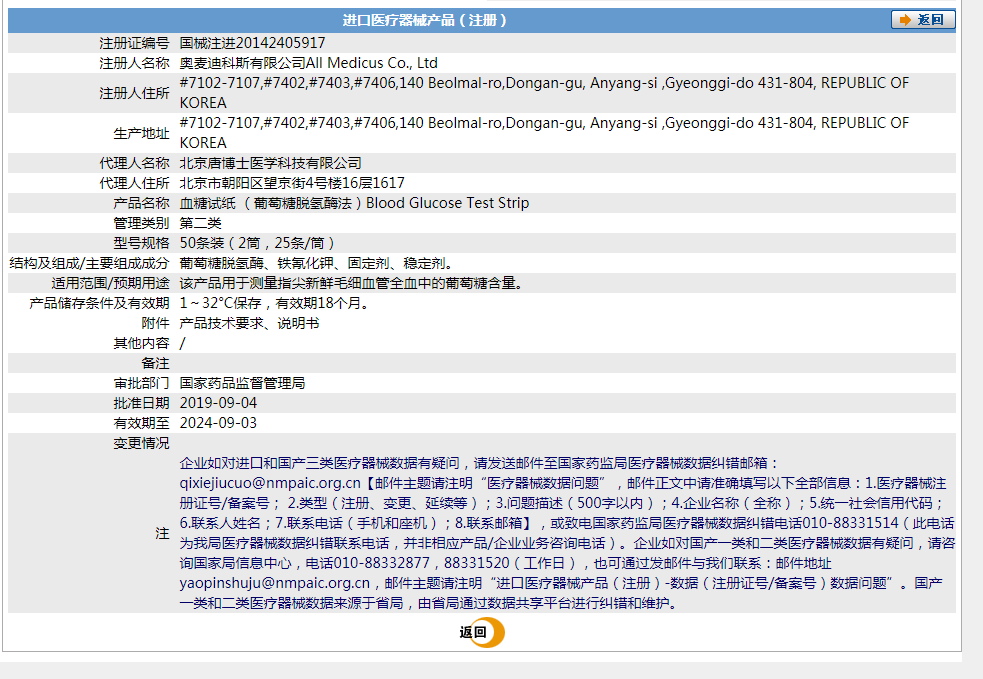
Task: Click phone number 010-88331514 in the note
Action: point(850,523)
